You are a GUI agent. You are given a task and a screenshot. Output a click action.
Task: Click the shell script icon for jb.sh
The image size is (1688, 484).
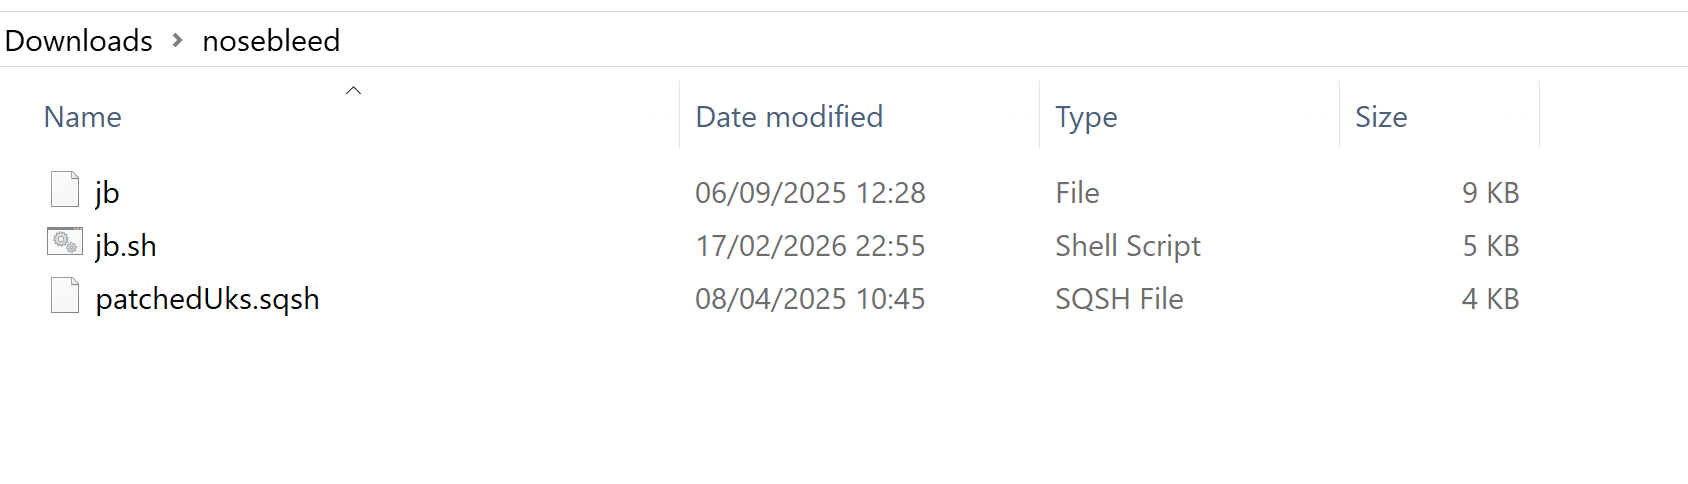pyautogui.click(x=65, y=242)
